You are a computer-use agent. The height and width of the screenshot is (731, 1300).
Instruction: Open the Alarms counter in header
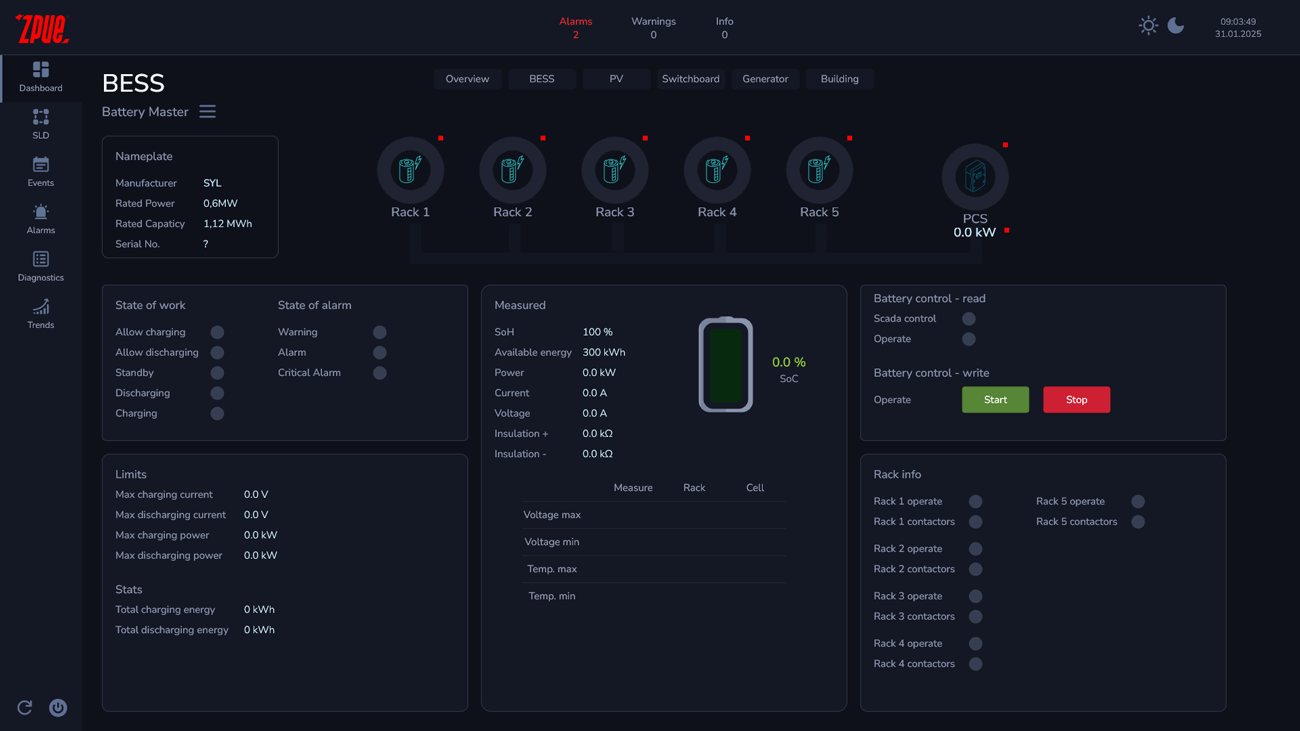pyautogui.click(x=575, y=28)
